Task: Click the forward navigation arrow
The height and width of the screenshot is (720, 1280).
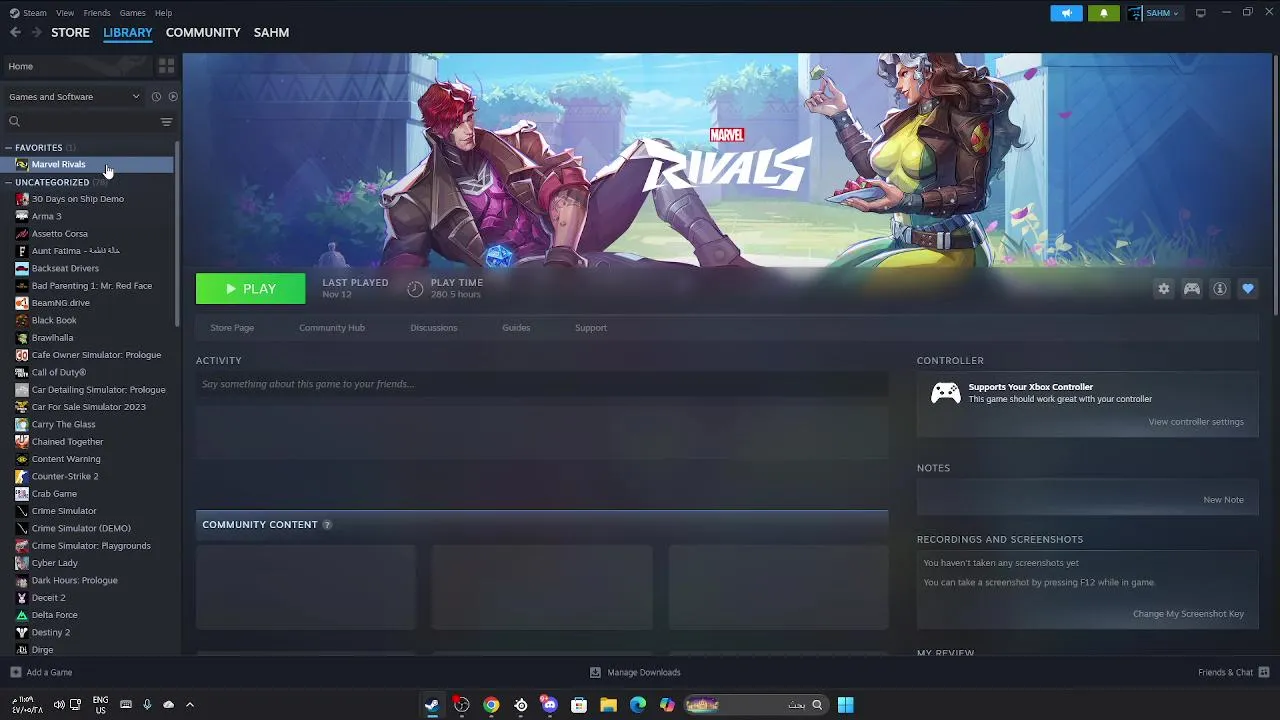Action: 36,32
